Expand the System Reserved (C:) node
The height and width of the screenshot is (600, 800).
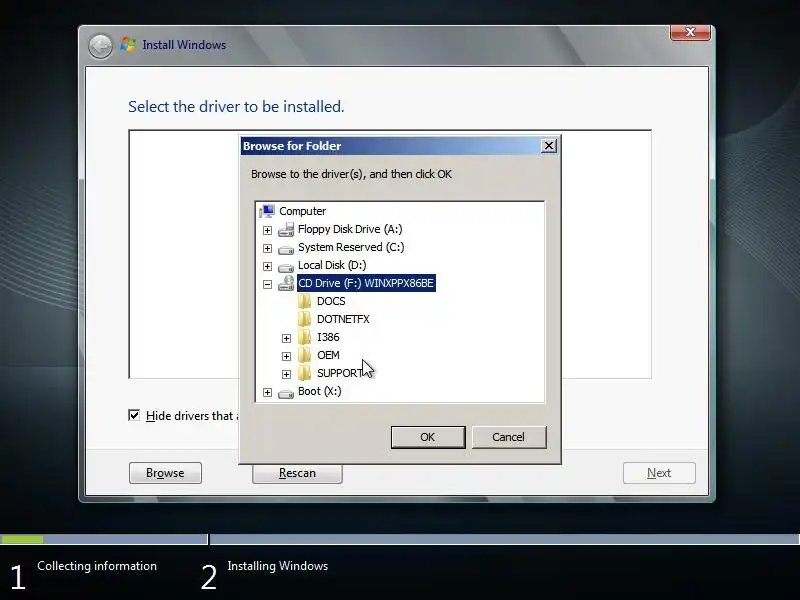267,248
